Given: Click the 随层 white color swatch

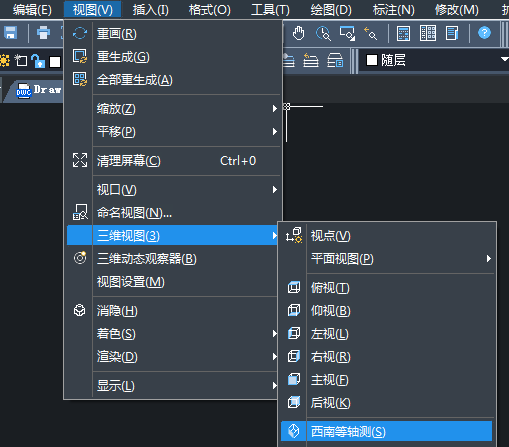Looking at the screenshot, I should [x=372, y=60].
